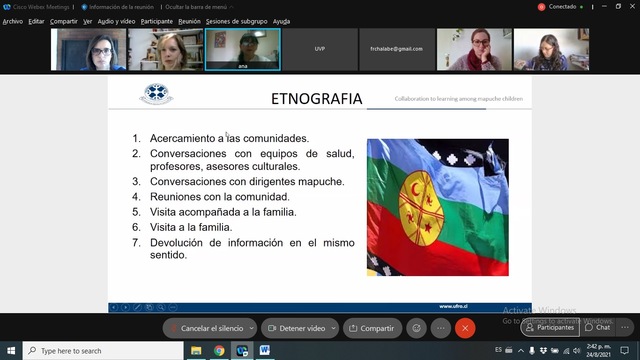Image resolution: width=640 pixels, height=360 pixels.
Task: Open Word from the Windows taskbar
Action: pos(264,351)
